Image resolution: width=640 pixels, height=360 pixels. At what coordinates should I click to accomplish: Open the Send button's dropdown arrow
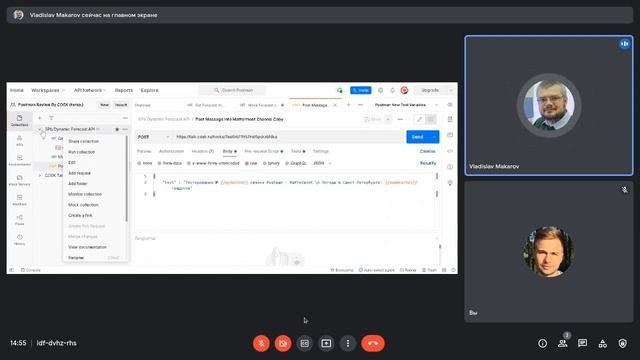[434, 137]
